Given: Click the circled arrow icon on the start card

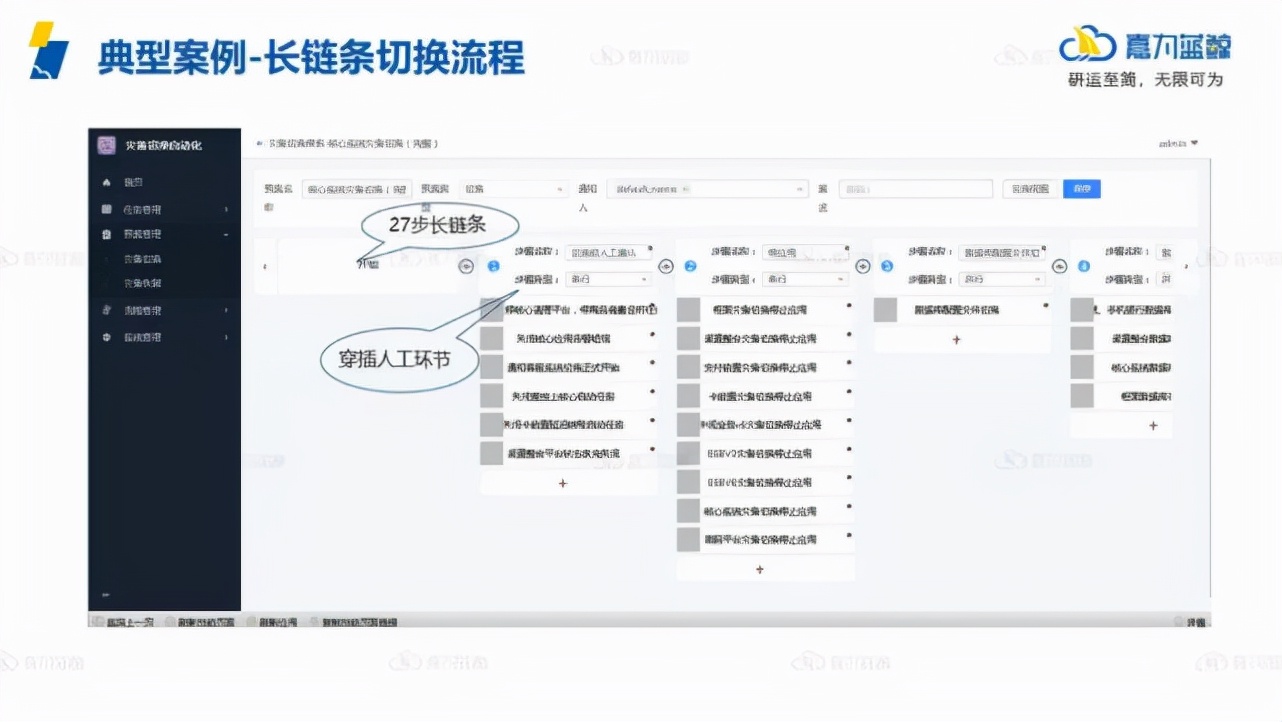Looking at the screenshot, I should pyautogui.click(x=465, y=266).
